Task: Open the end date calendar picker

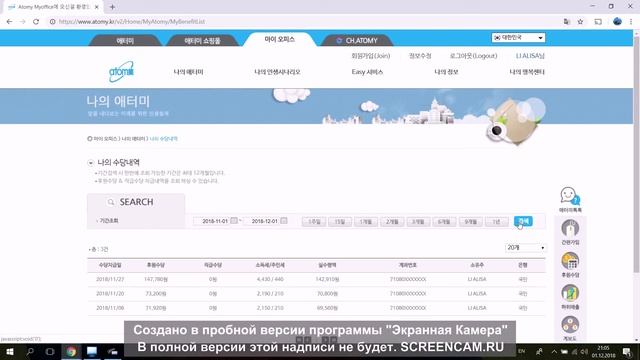Action: (x=284, y=220)
